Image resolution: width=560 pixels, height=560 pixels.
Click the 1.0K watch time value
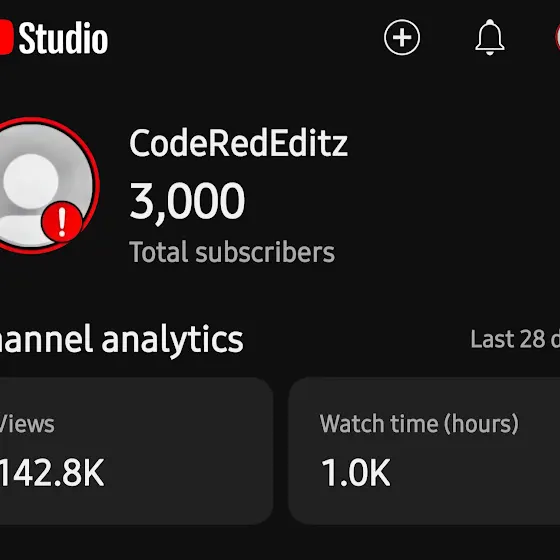356,472
